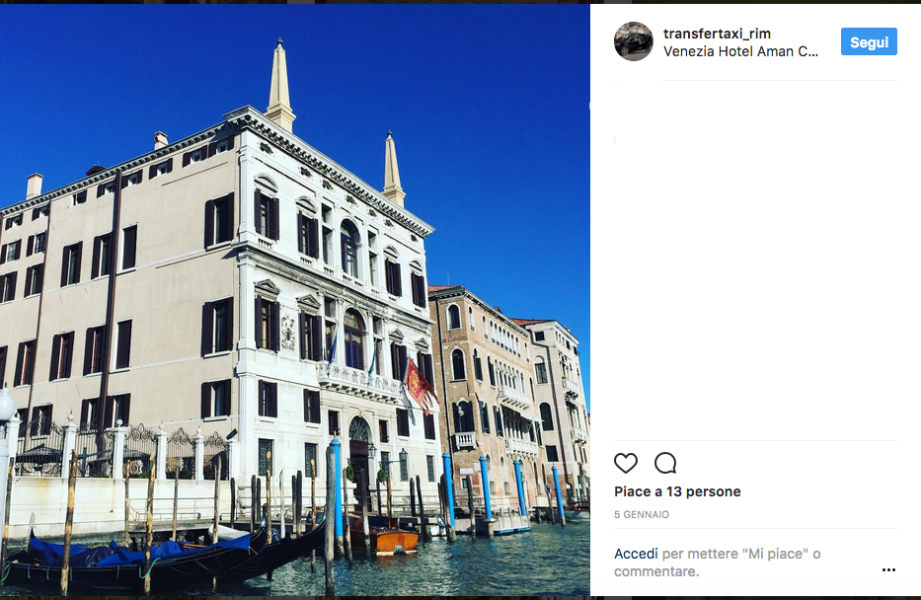Click the taller left rooftop spire
The height and width of the screenshot is (600, 921).
tap(280, 85)
